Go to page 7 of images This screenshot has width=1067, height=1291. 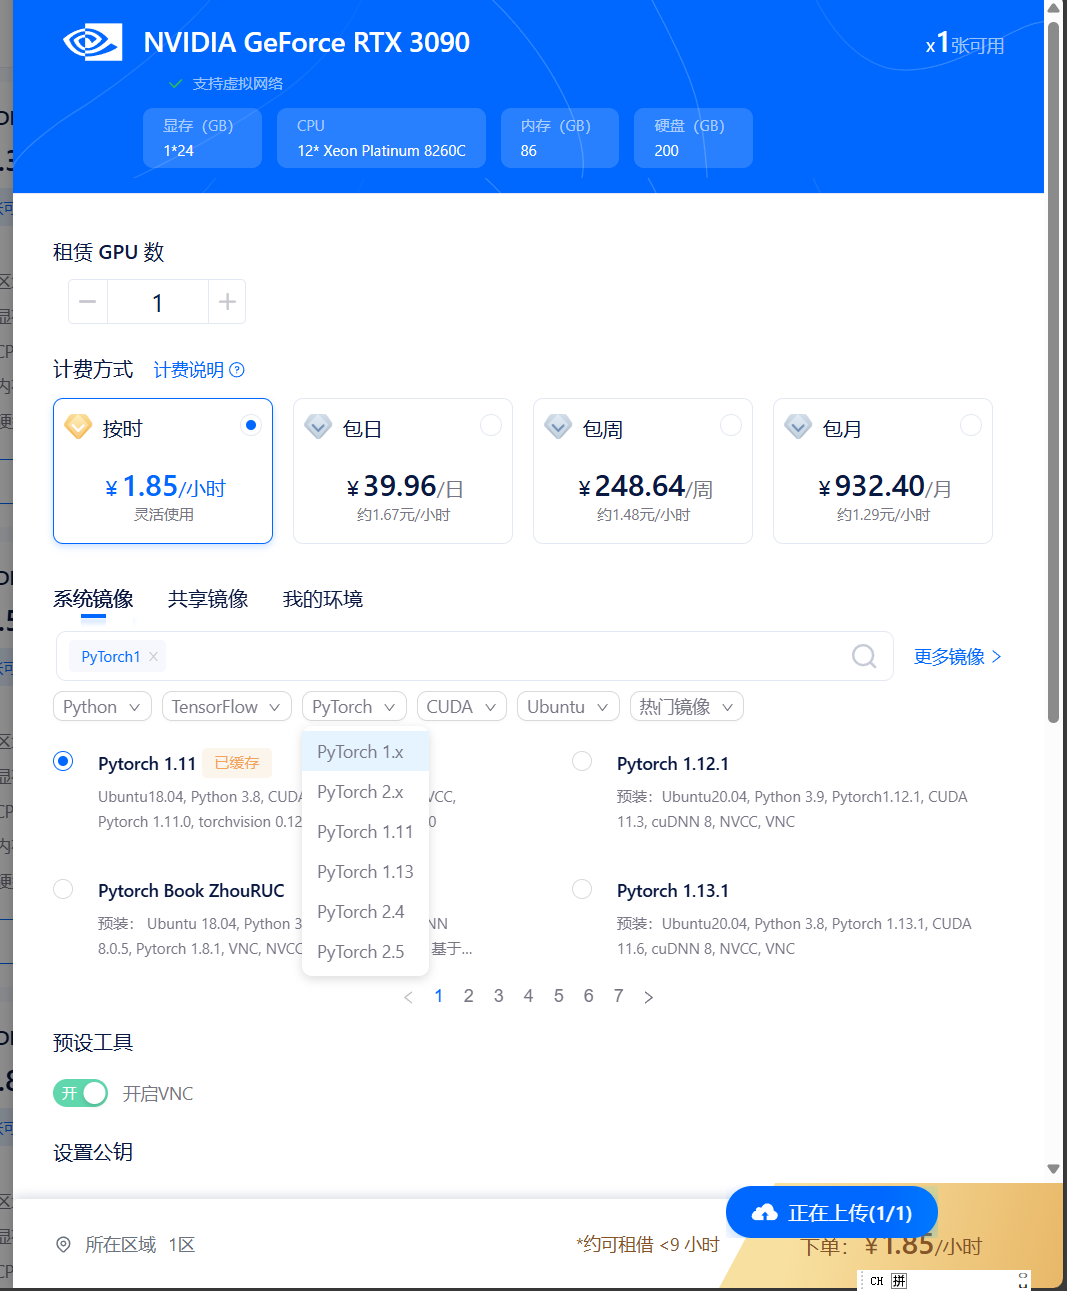619,996
